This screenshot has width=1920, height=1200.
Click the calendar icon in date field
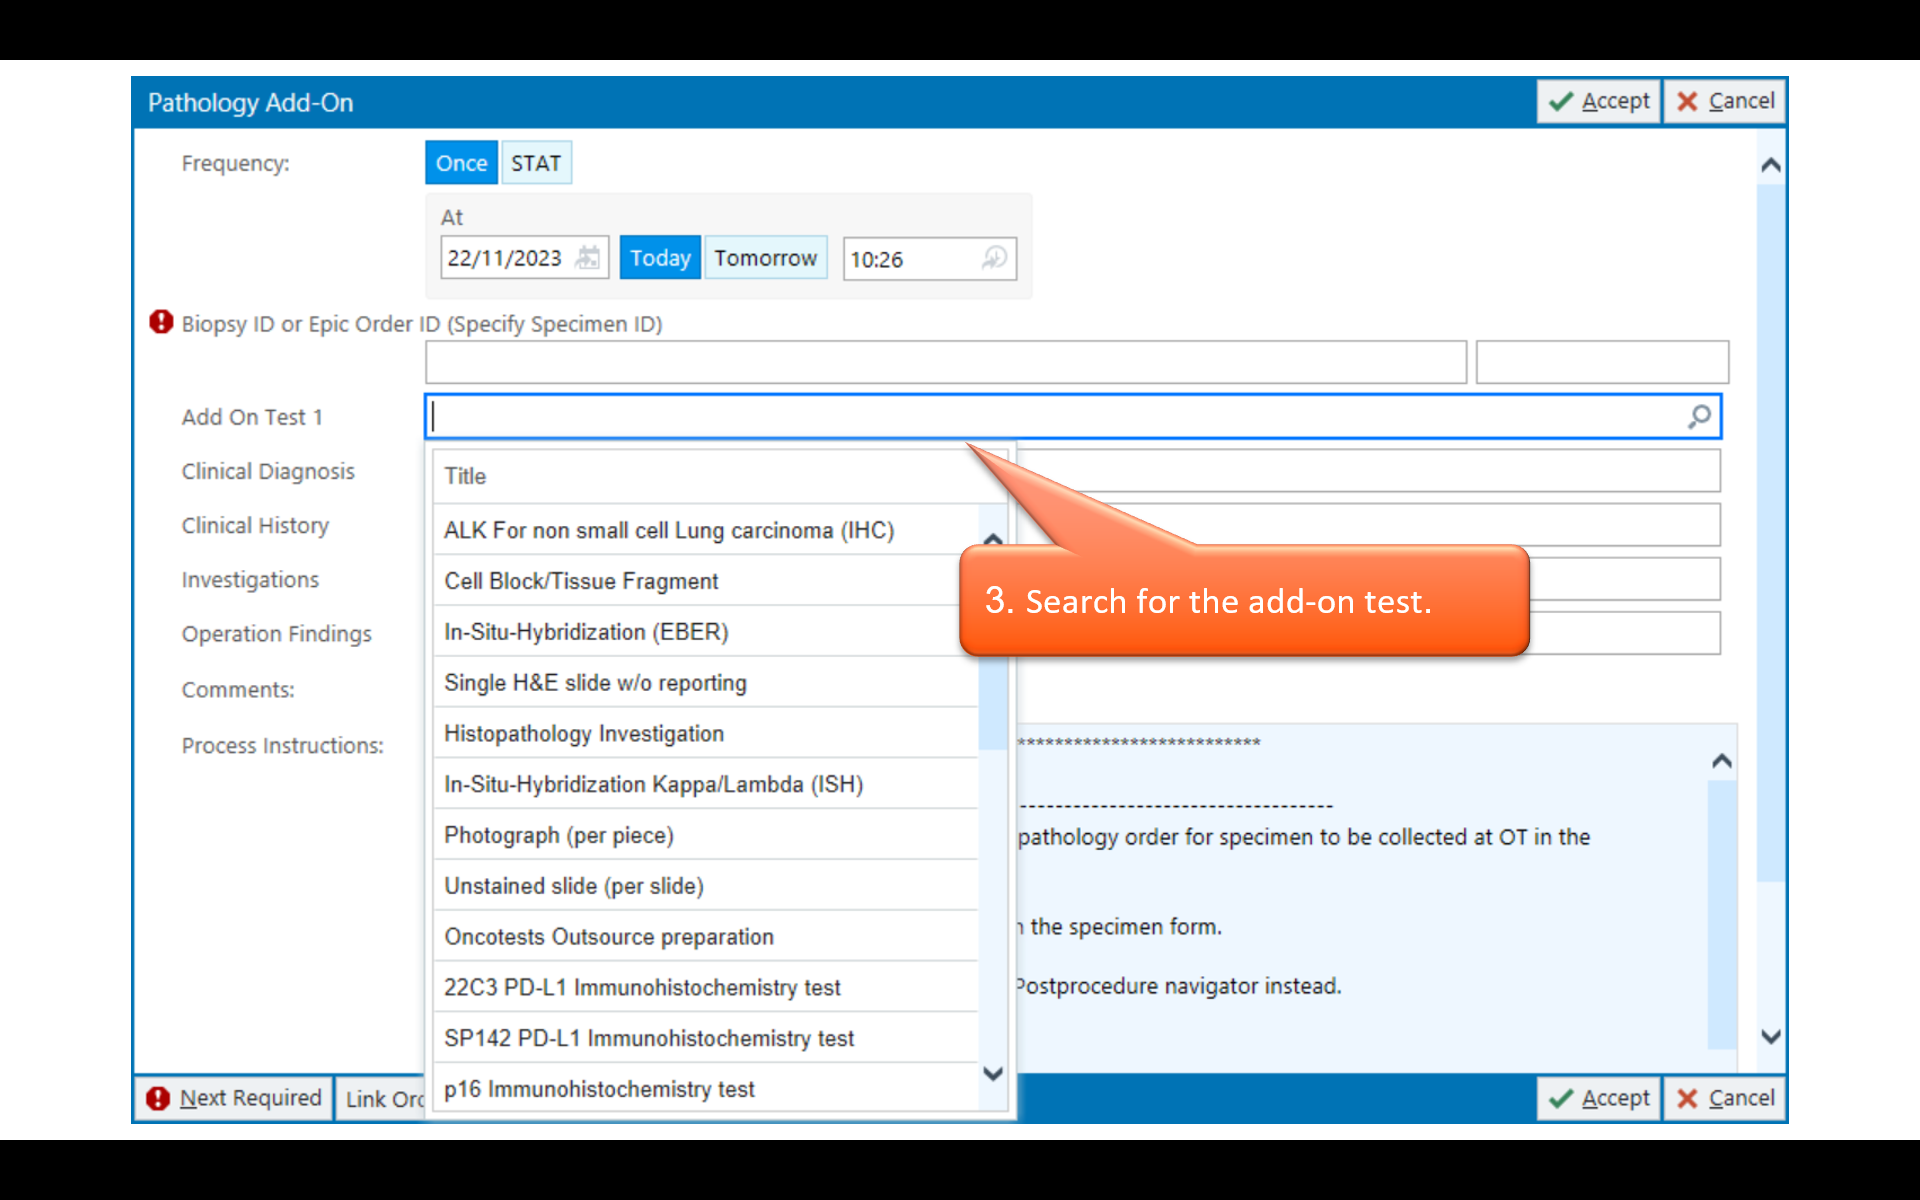(x=588, y=258)
